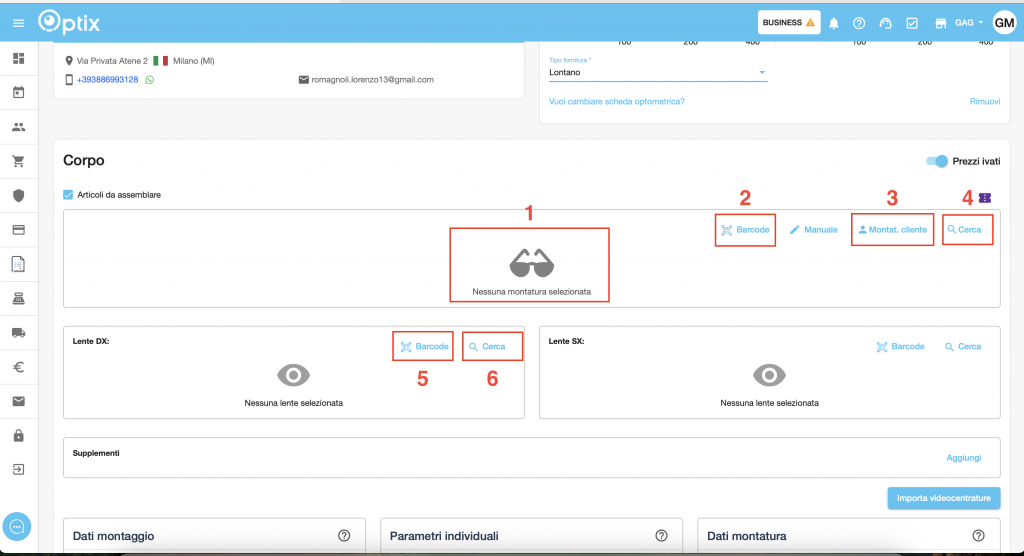The image size is (1024, 556).
Task: Click the Montat. cliente button
Action: click(893, 230)
